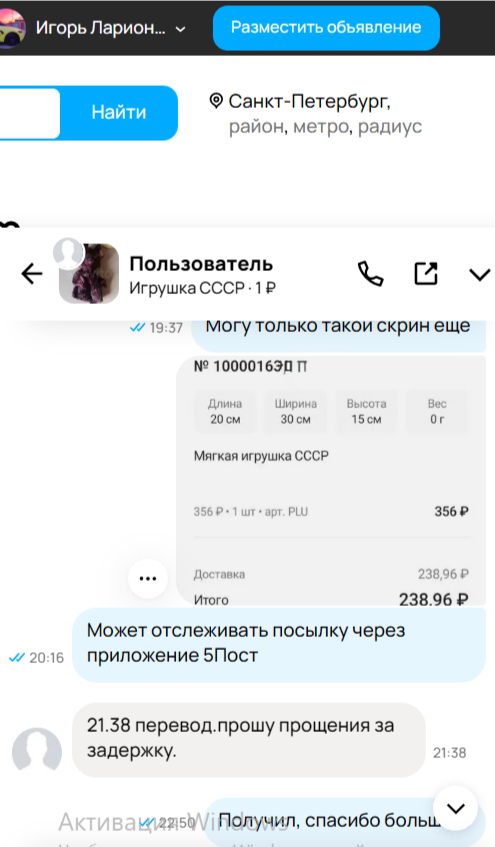Click the back arrow in chat header

(31, 274)
